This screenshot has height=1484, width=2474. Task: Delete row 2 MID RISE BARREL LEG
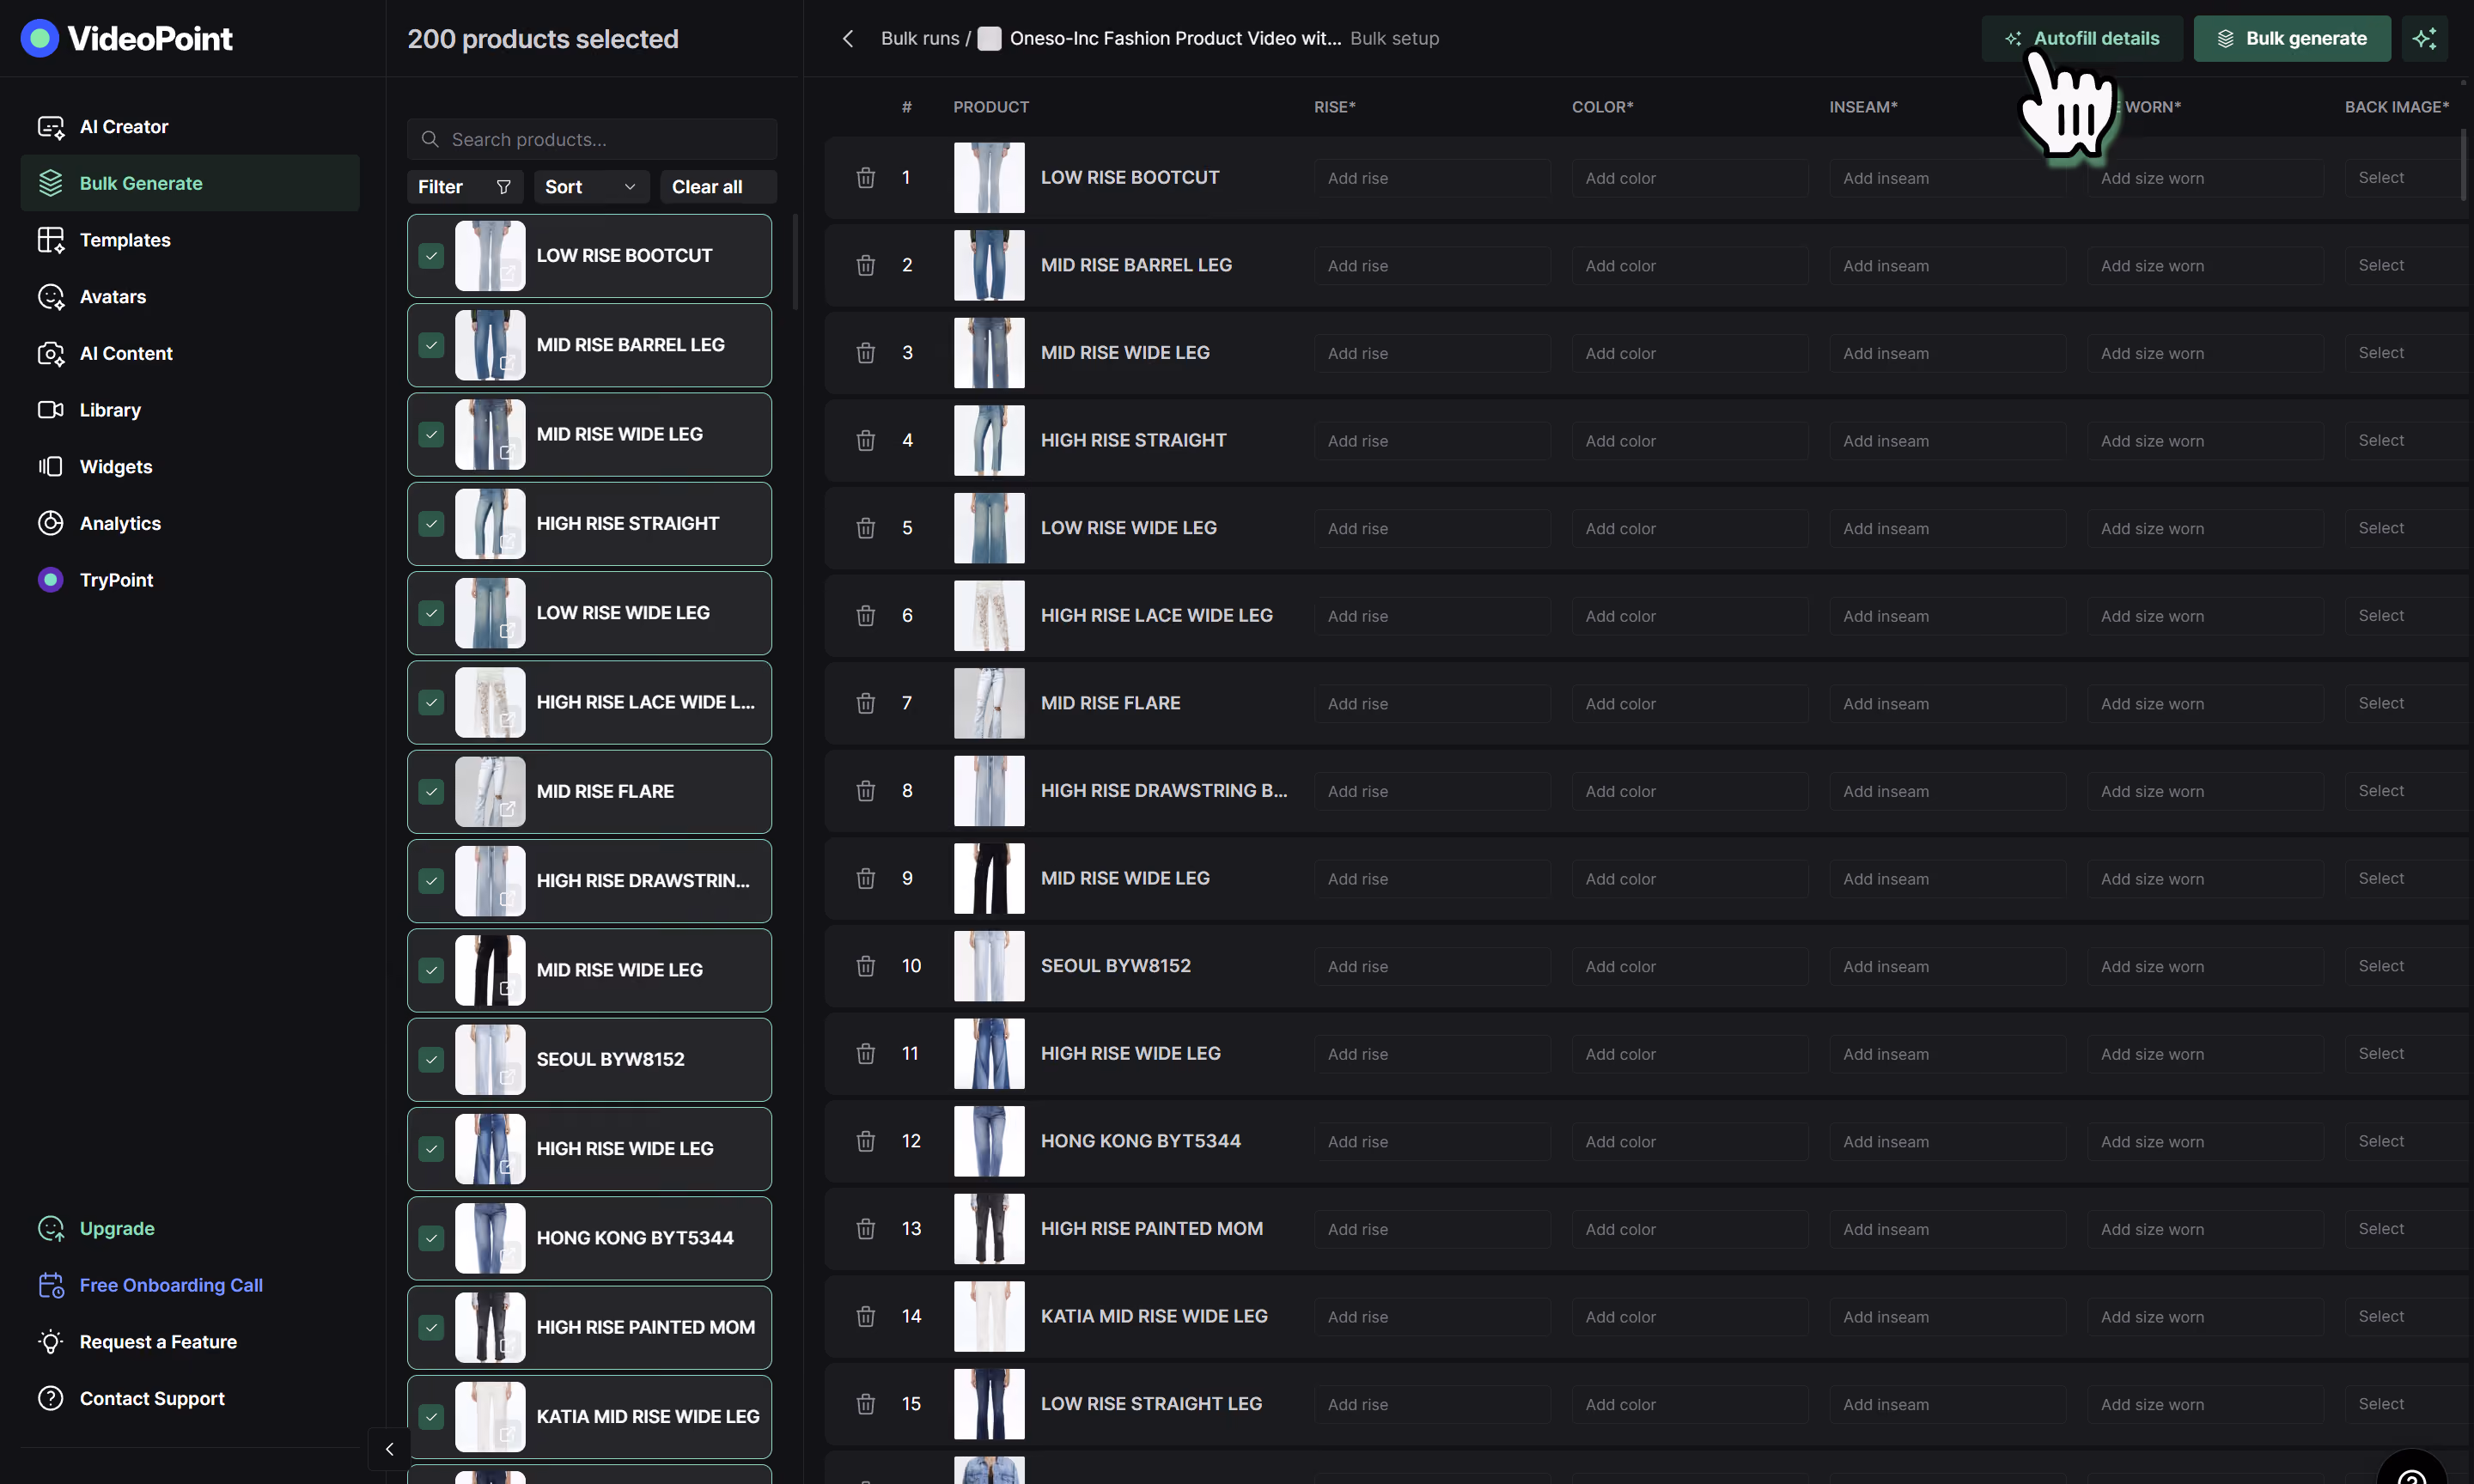866,265
